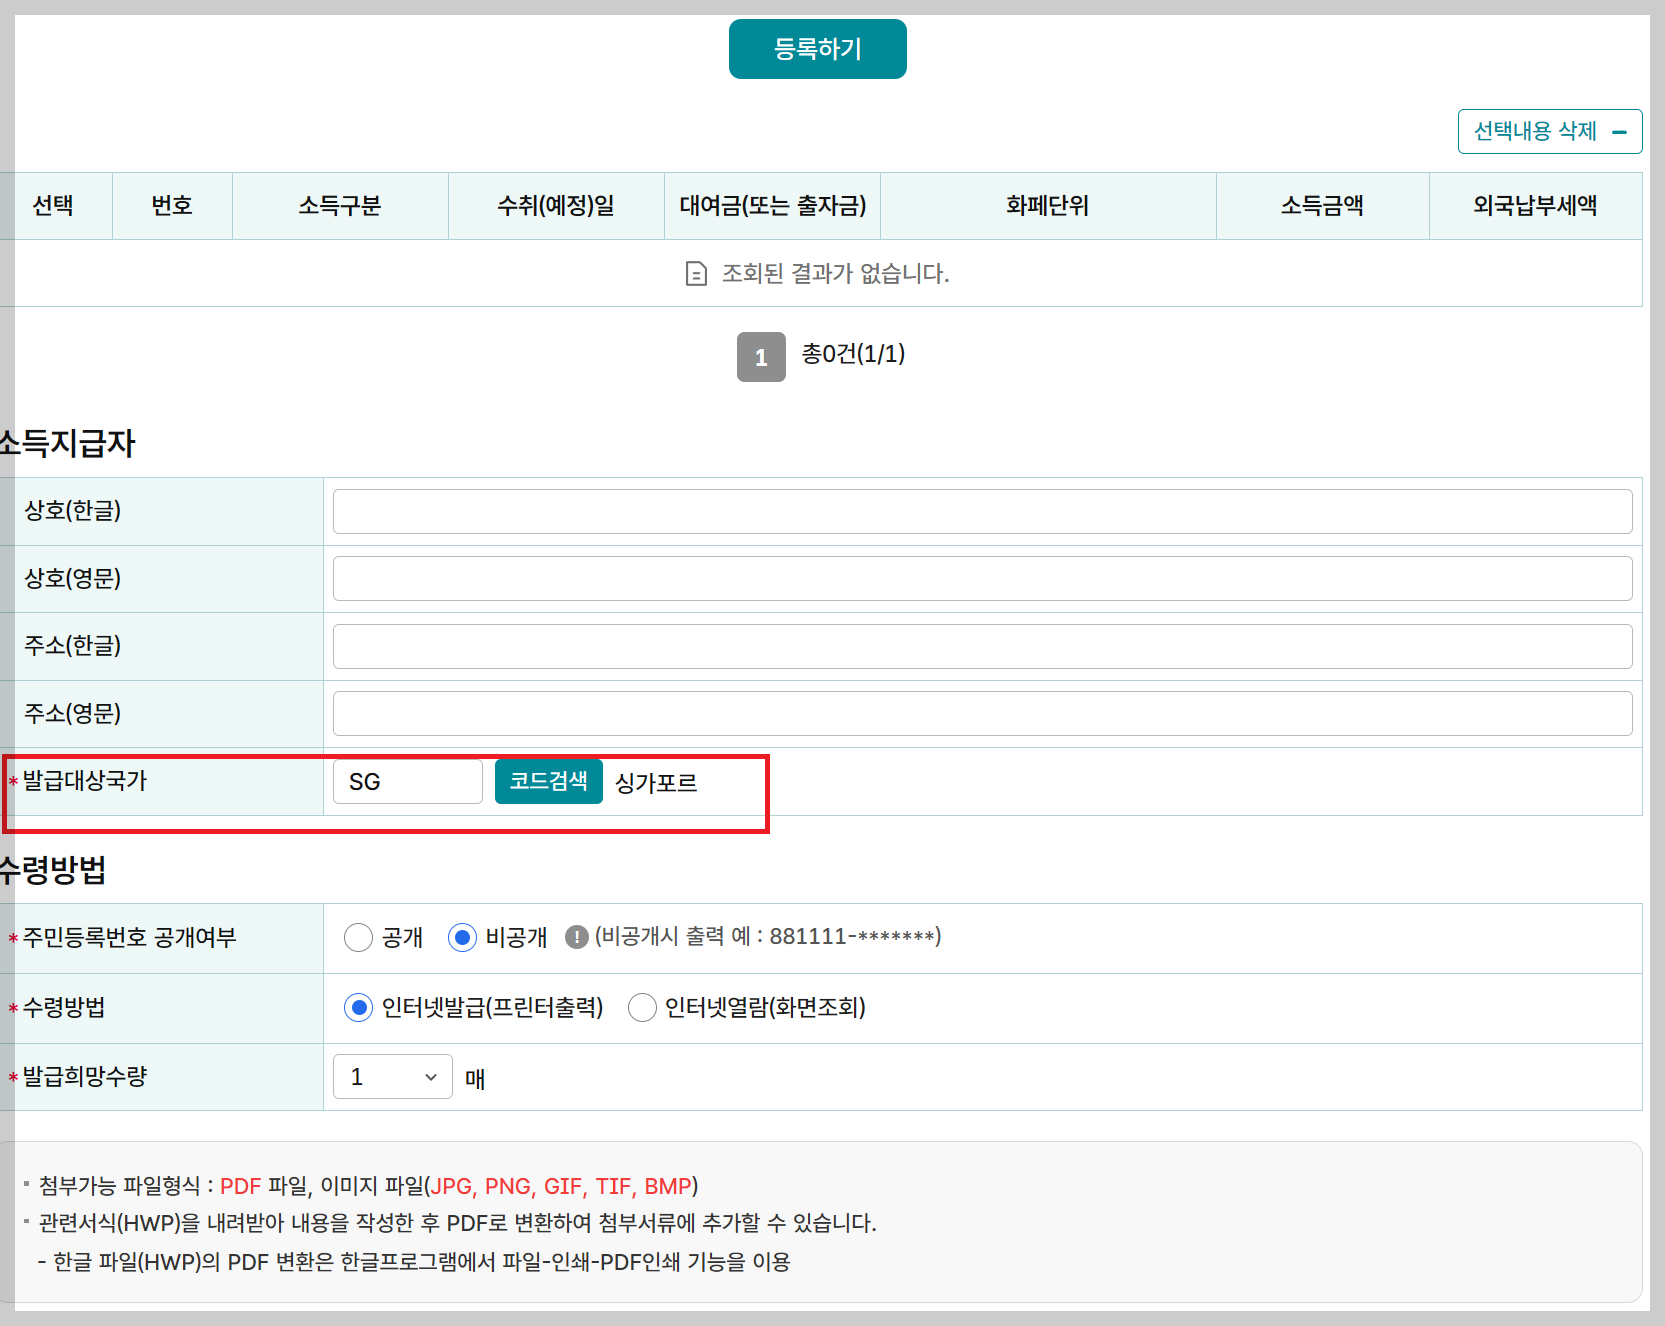
Task: Focus the 주소(영문) address field
Action: (981, 712)
